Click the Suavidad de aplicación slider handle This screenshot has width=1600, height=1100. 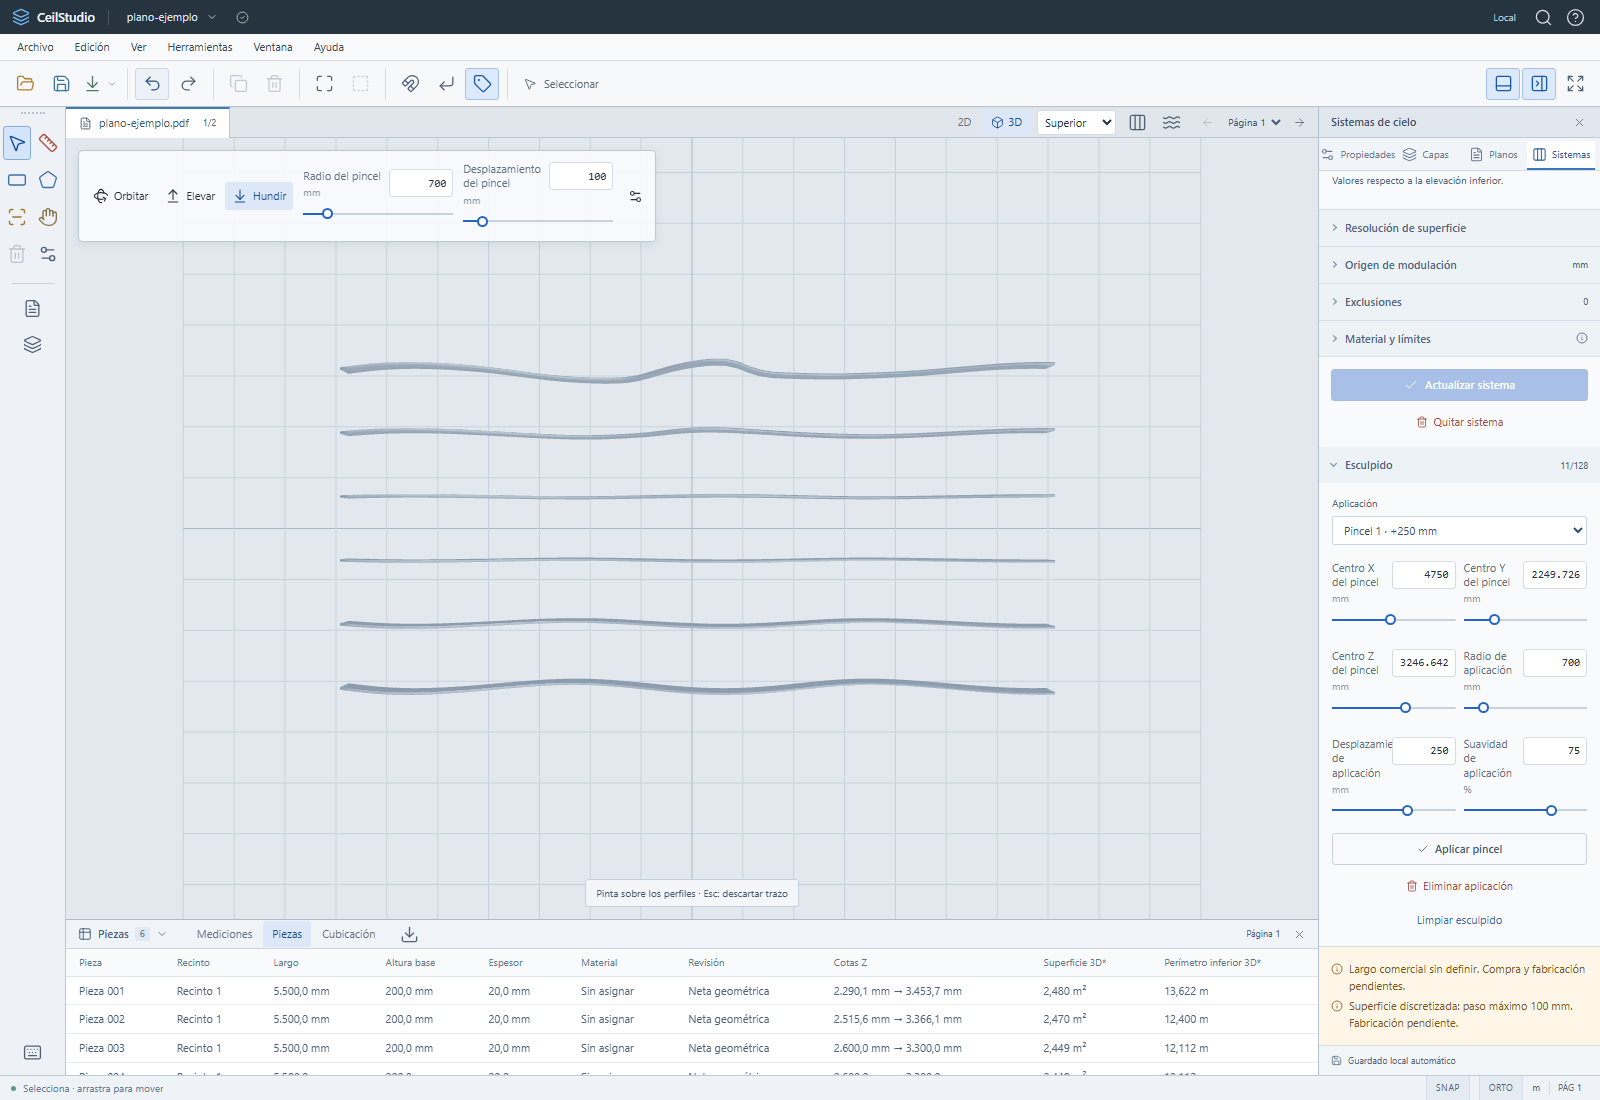coord(1551,810)
